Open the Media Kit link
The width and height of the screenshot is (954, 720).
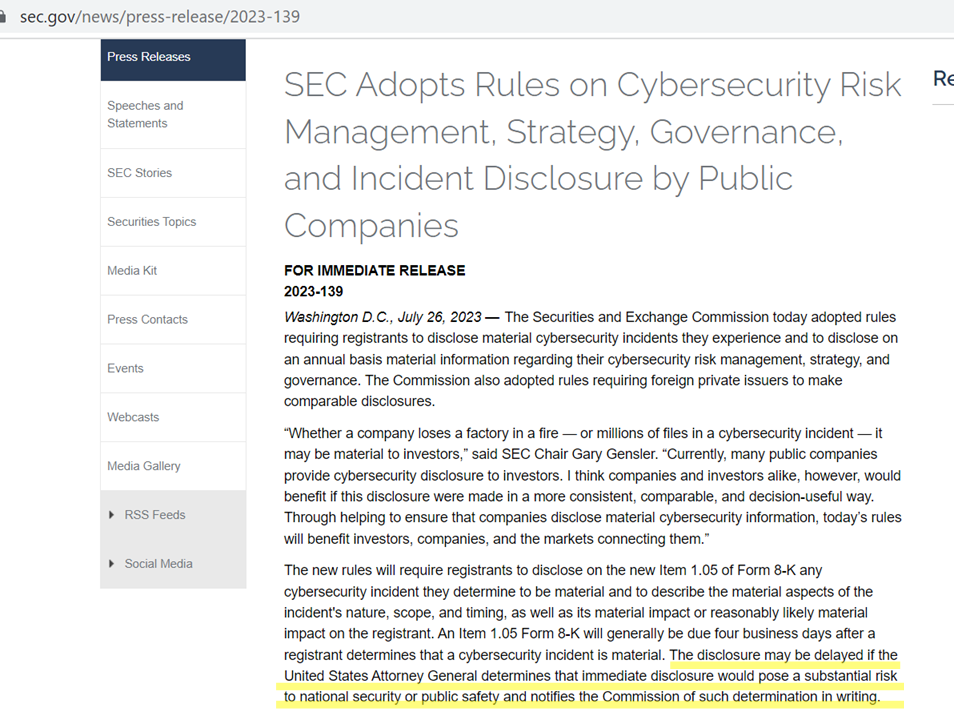coord(132,271)
